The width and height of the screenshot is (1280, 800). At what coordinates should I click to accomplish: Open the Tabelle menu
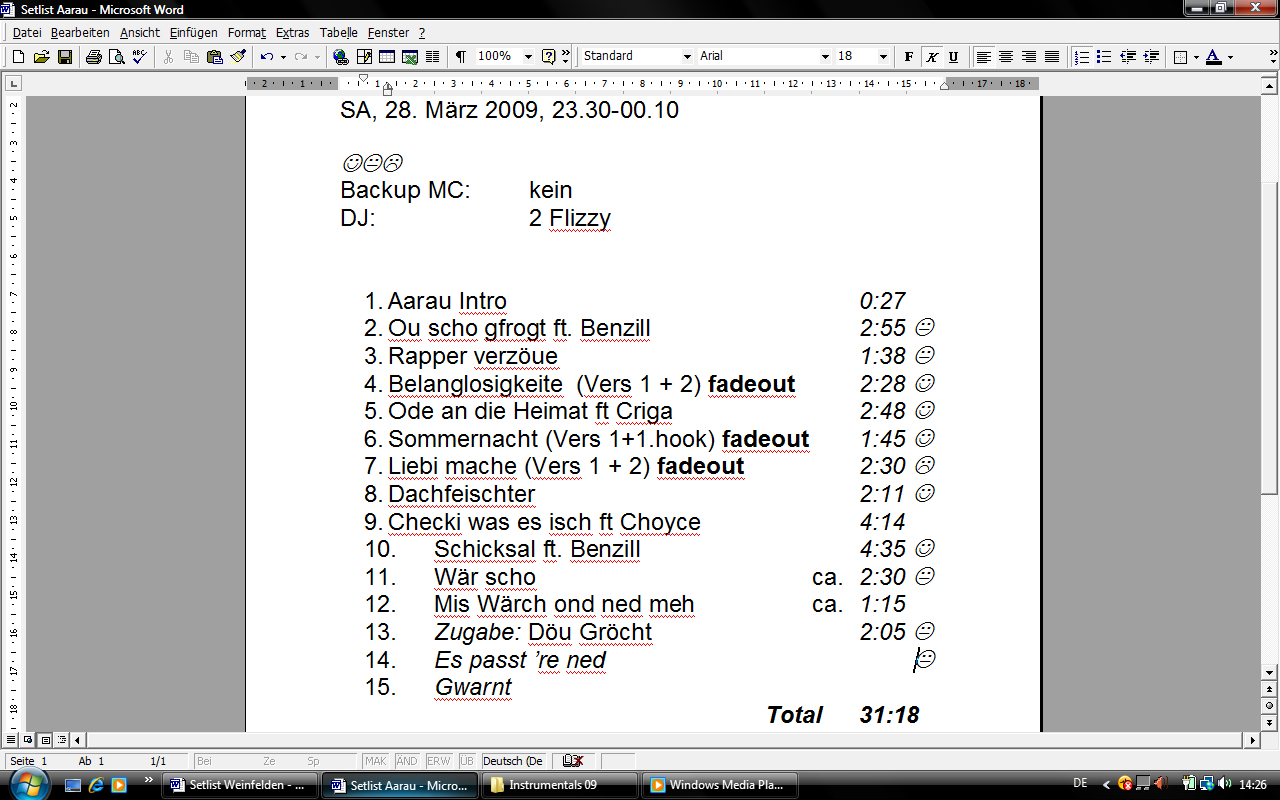click(x=338, y=33)
